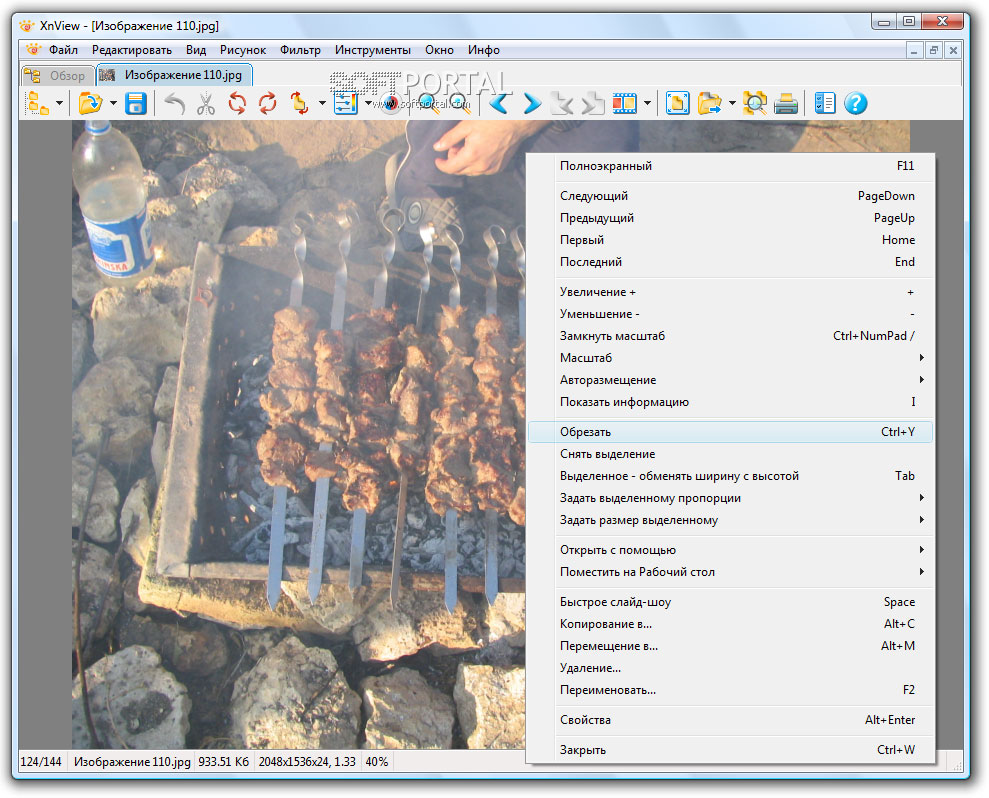Select Последний in the context menu
989x798 pixels.
coord(730,262)
